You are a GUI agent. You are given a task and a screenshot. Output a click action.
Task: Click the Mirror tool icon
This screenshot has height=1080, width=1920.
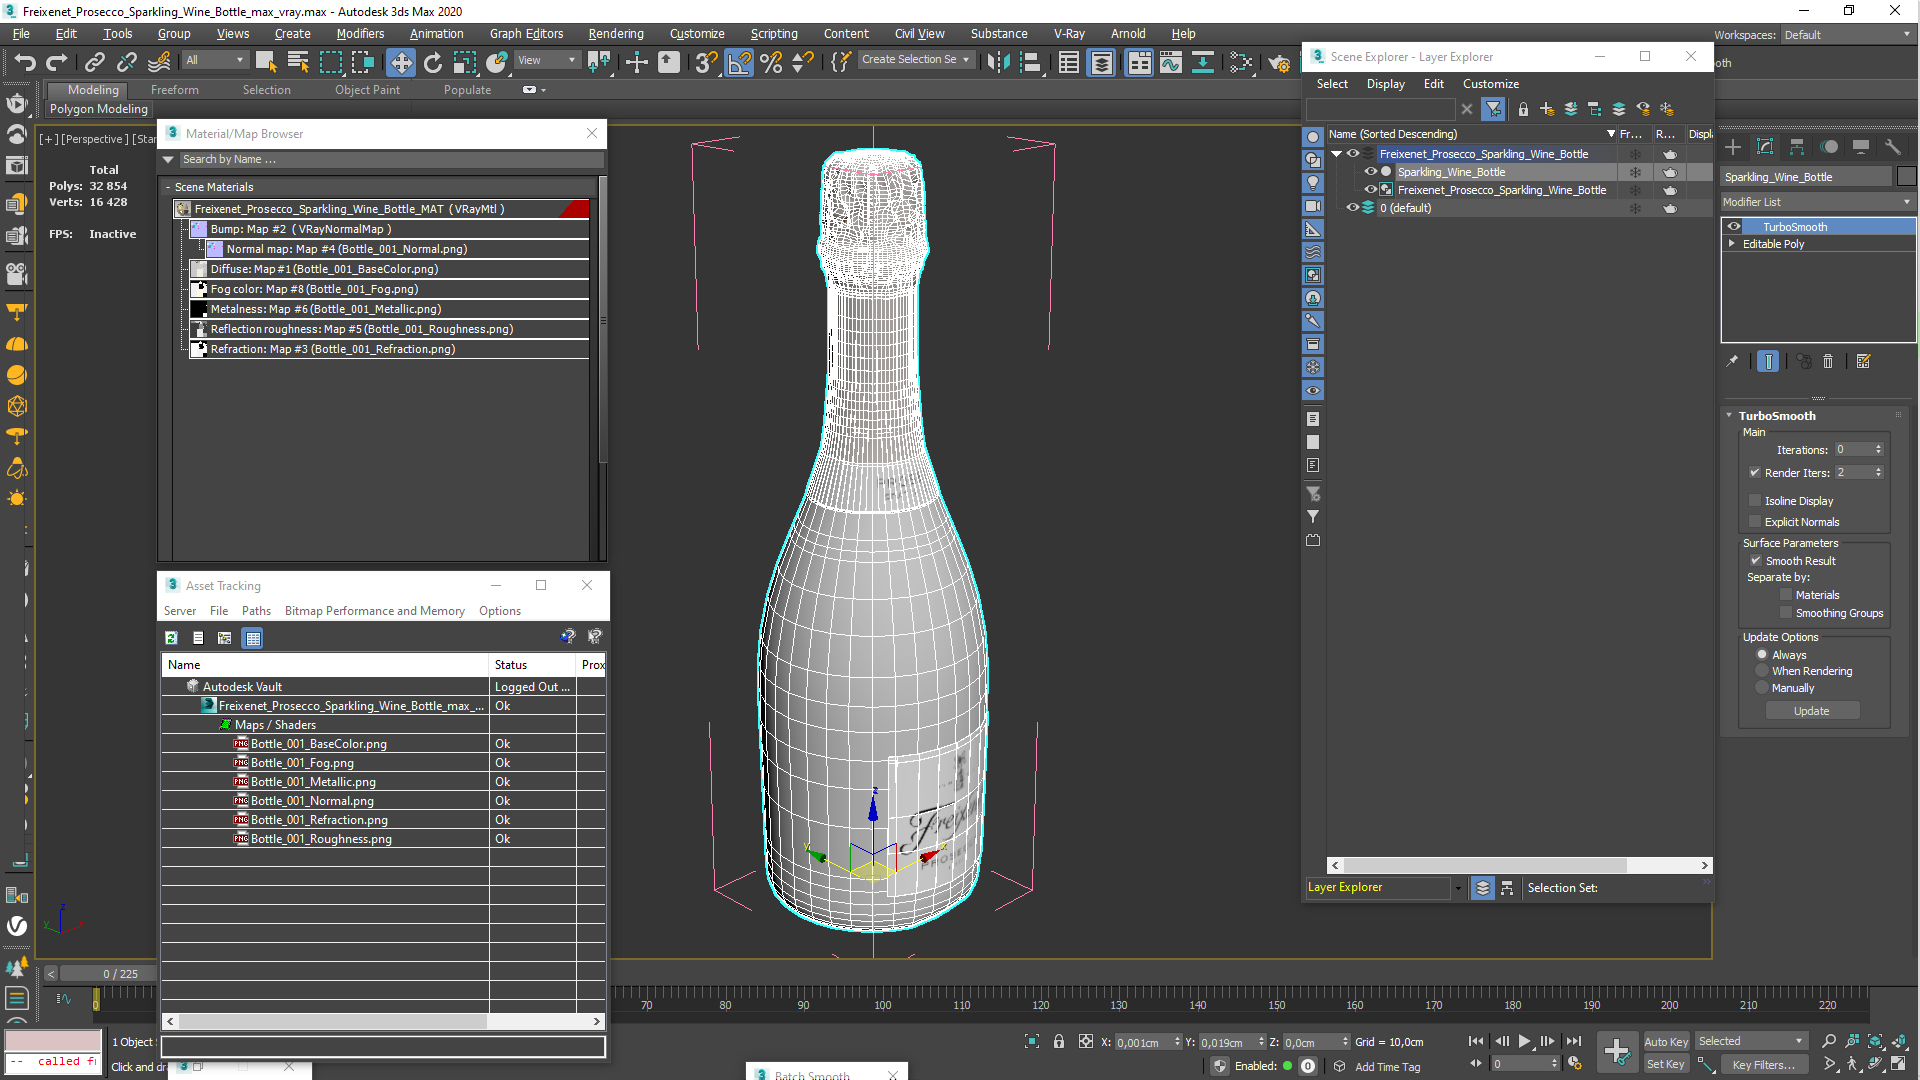point(997,62)
